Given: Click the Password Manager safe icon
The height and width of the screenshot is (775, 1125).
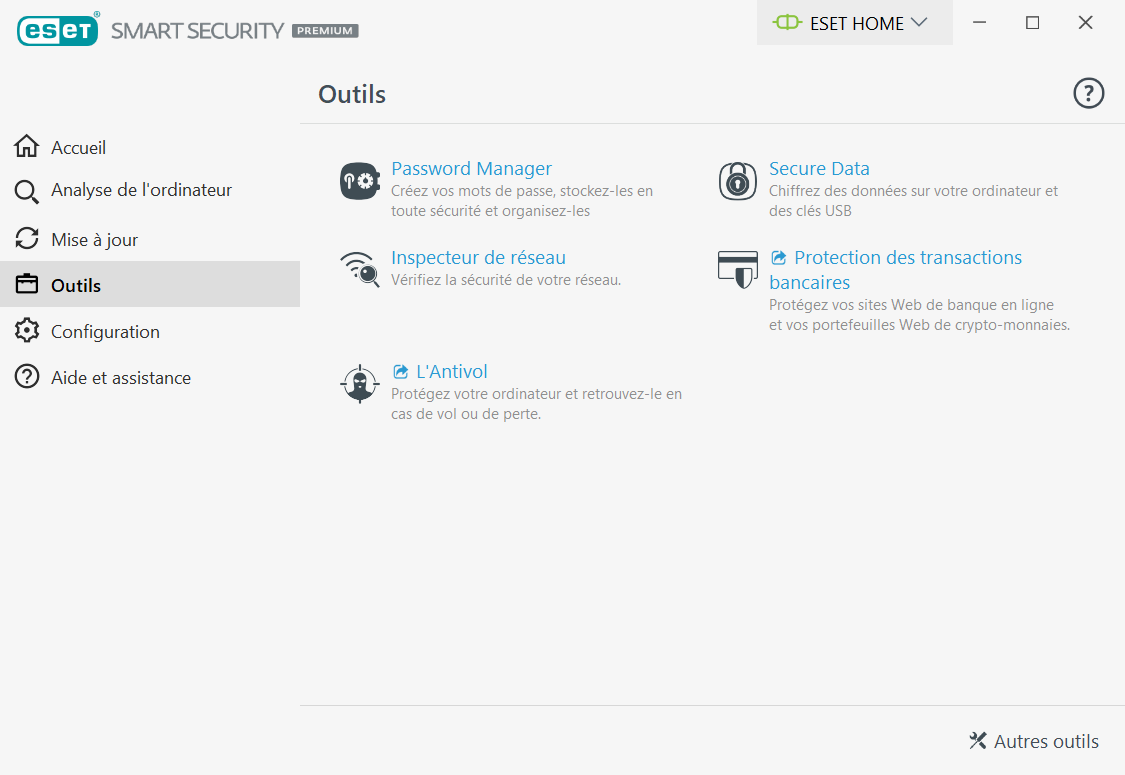Looking at the screenshot, I should (x=359, y=181).
